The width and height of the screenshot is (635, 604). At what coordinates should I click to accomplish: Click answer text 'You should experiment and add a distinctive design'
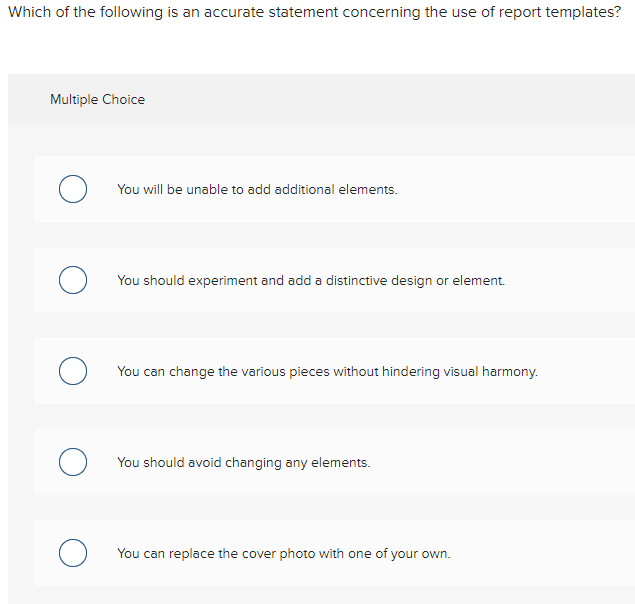[x=275, y=280]
